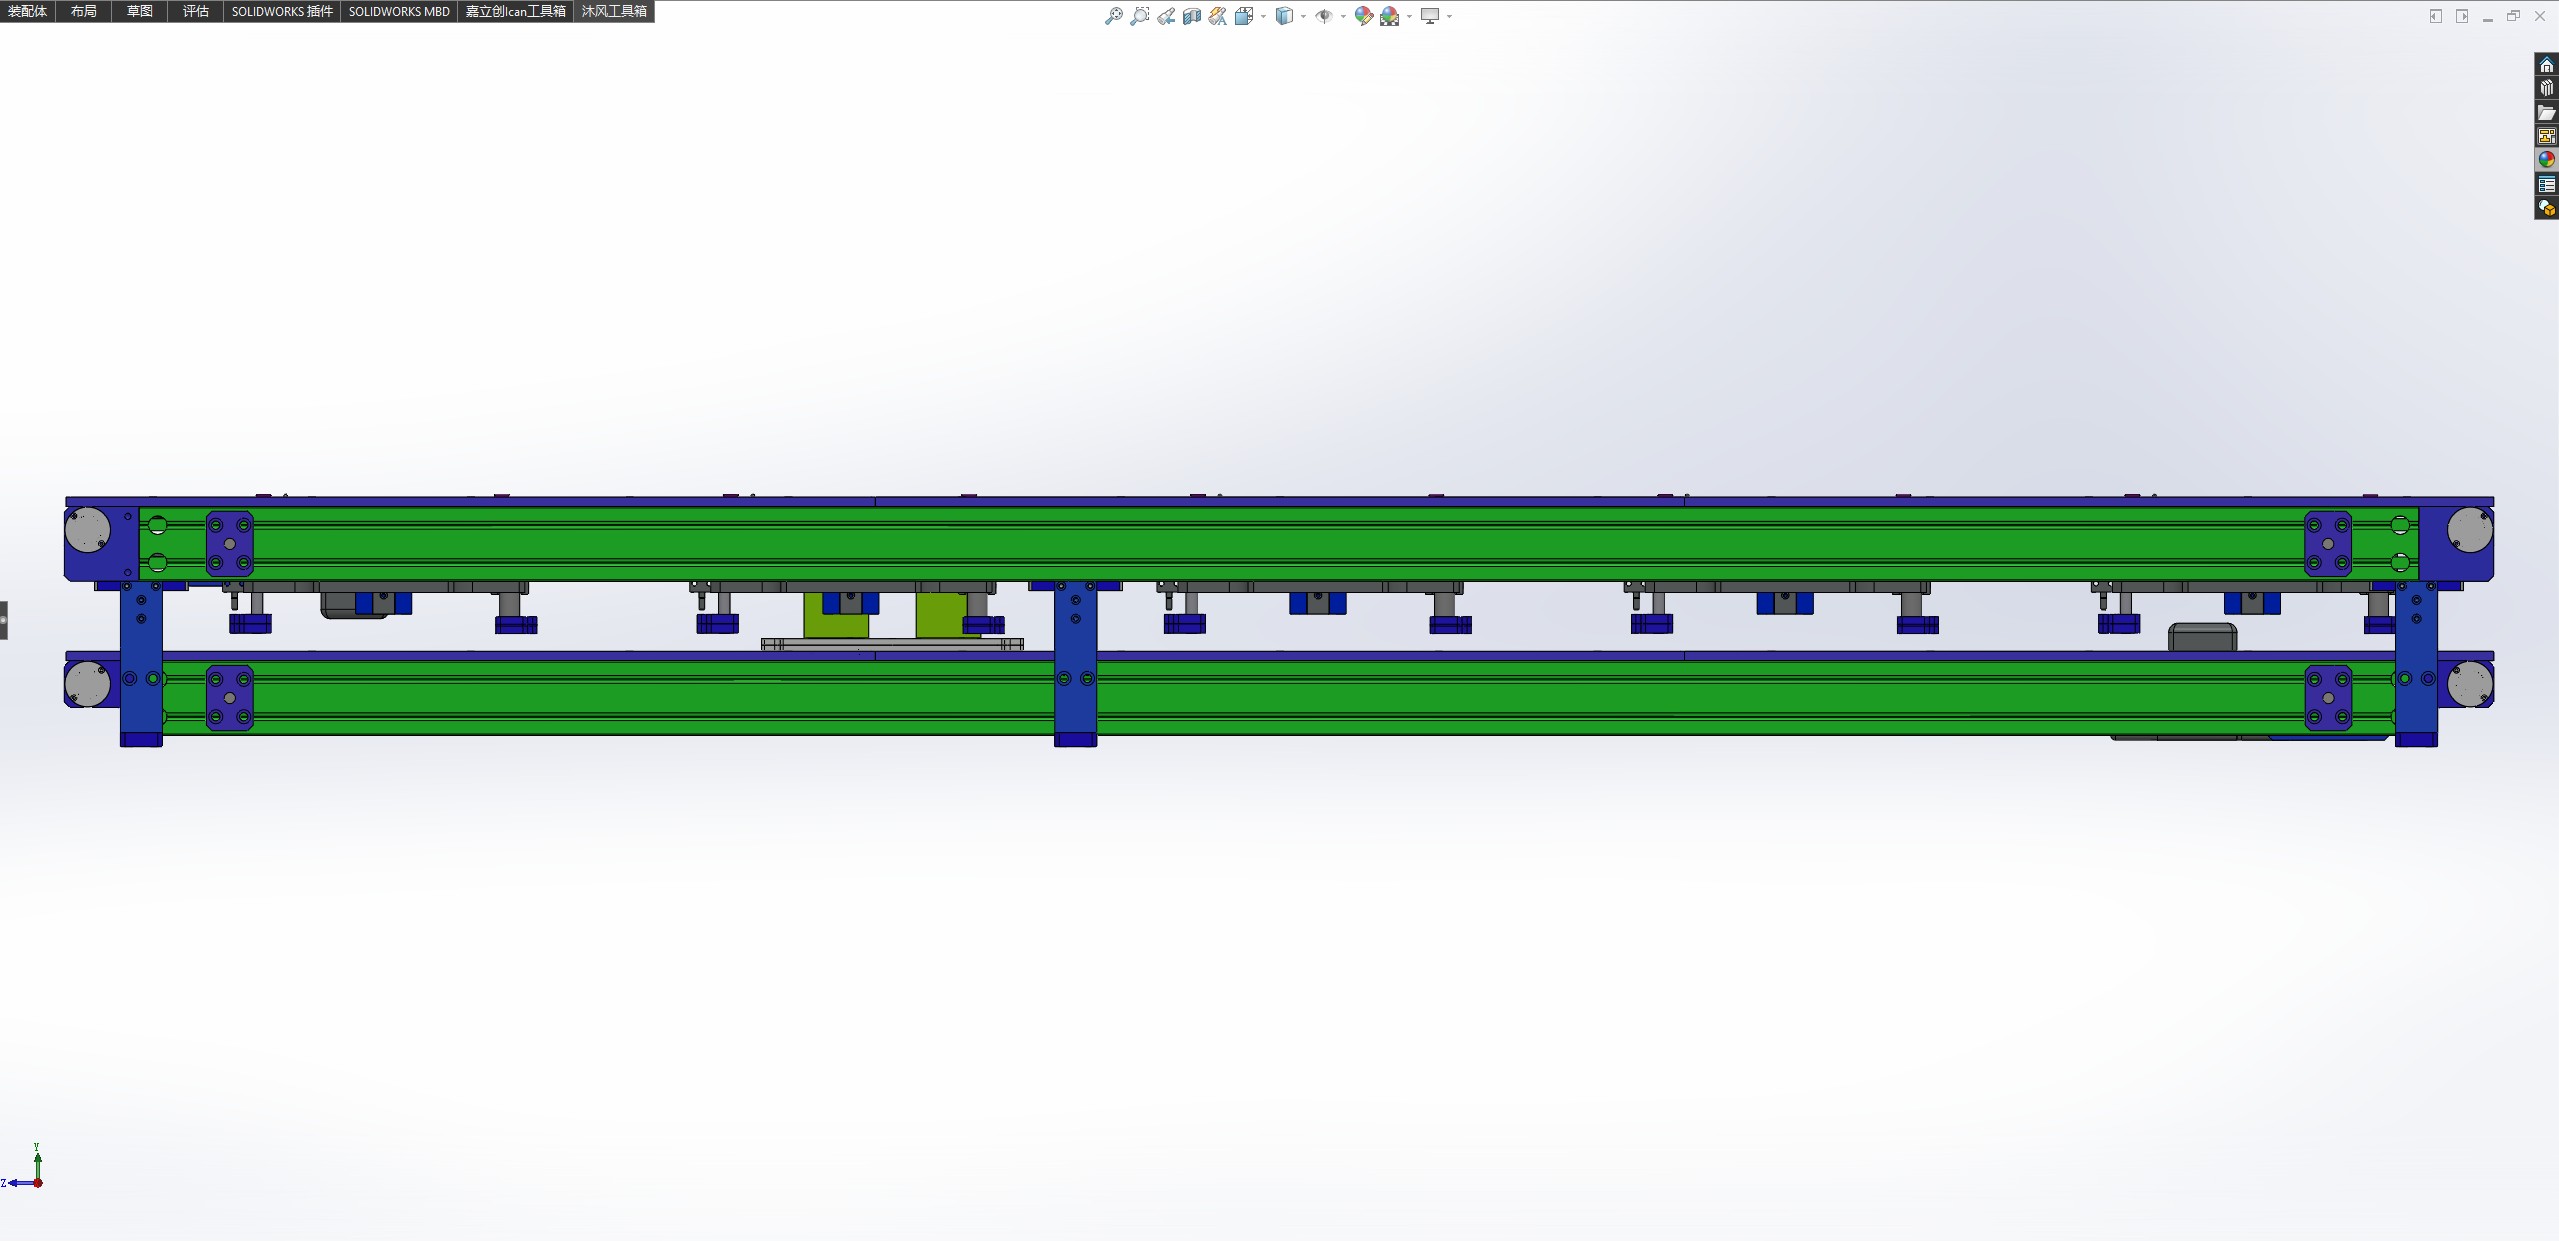The height and width of the screenshot is (1241, 2559).
Task: Open the SOLIDWORKS Resources home icon
Action: pyautogui.click(x=2546, y=65)
